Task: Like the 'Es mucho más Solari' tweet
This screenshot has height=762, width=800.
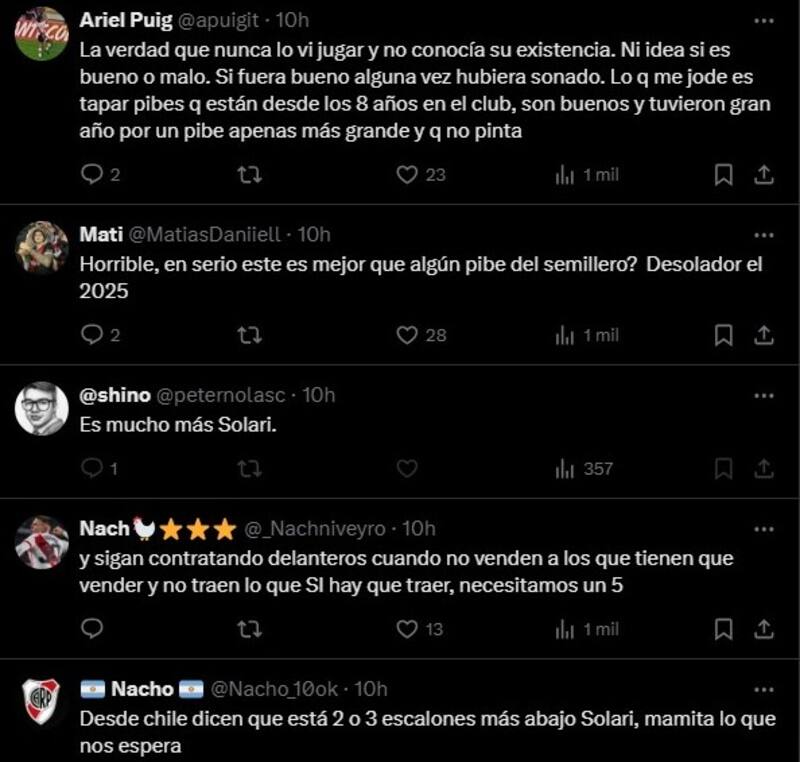Action: [407, 468]
